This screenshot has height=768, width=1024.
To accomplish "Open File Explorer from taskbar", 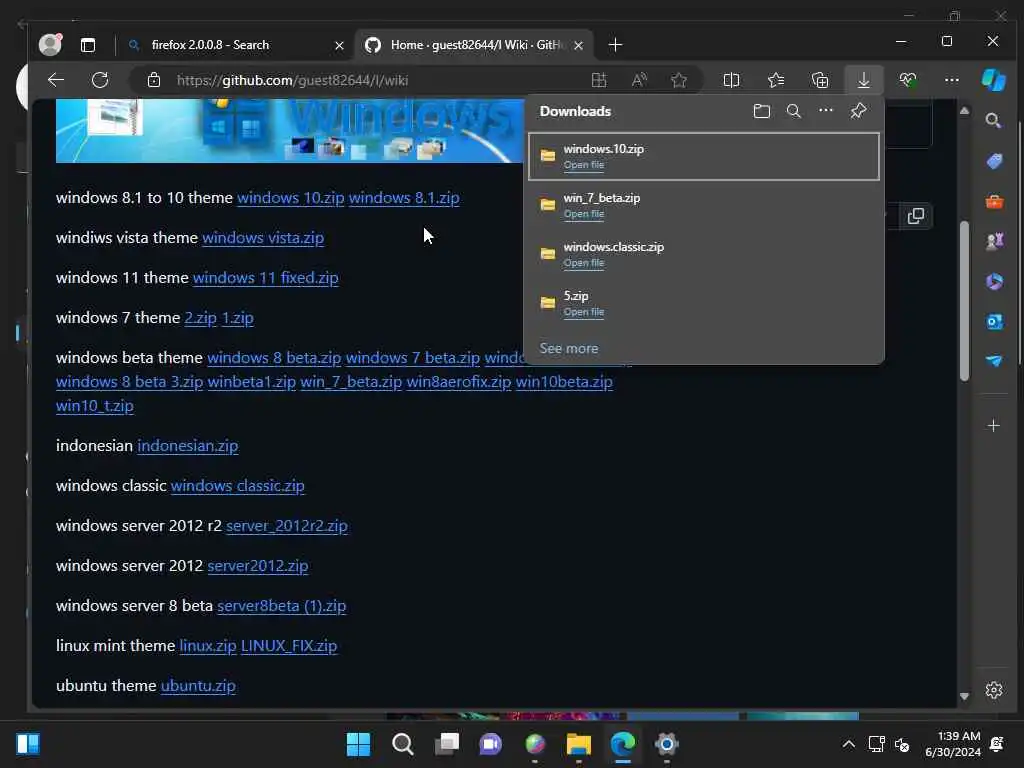I will pyautogui.click(x=579, y=744).
